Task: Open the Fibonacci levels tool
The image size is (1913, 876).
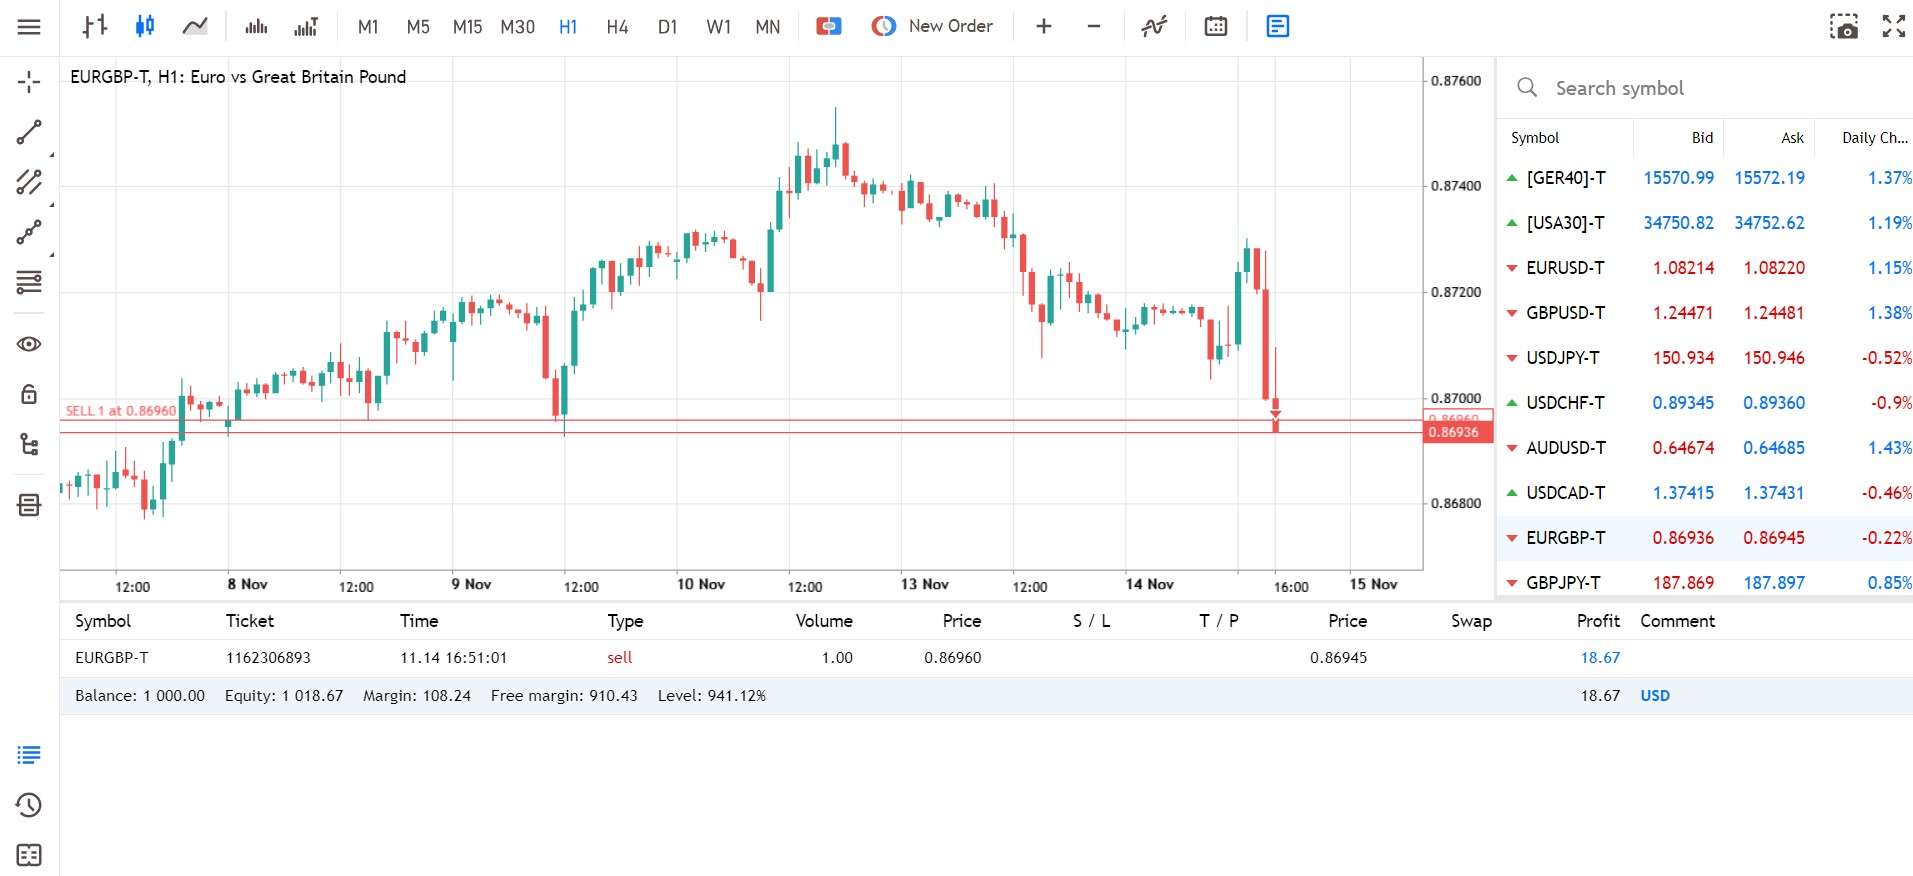Action: (x=29, y=283)
